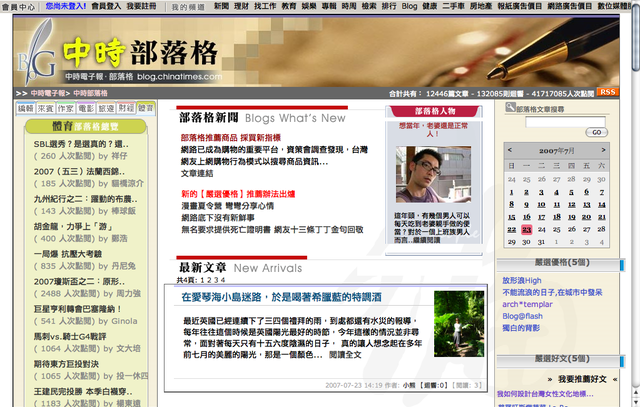Click the orange RSS feed icon
The height and width of the screenshot is (407, 640).
point(608,92)
